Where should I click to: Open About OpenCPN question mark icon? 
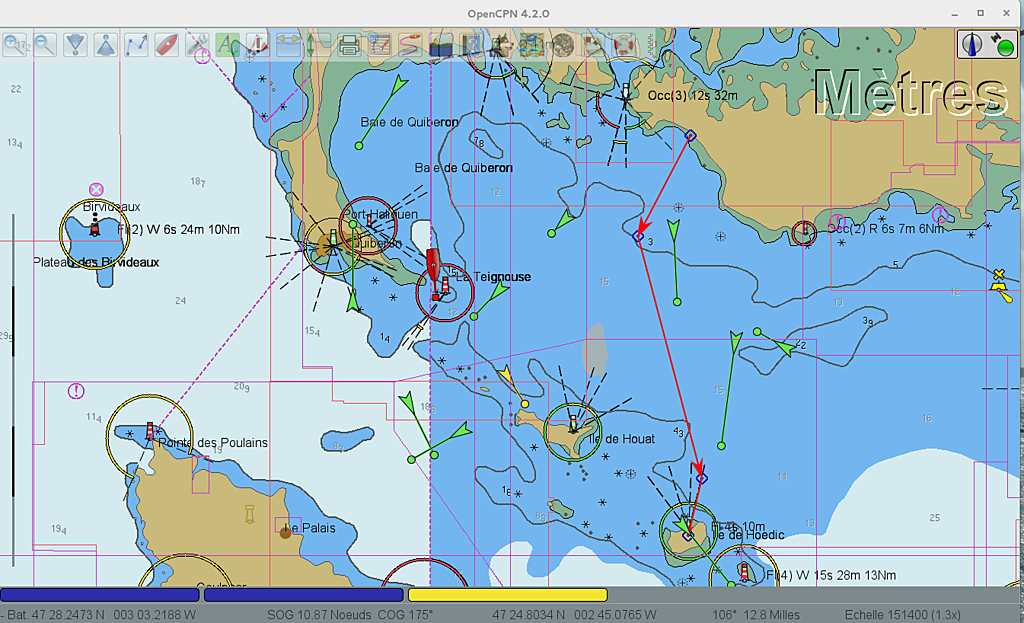[471, 45]
